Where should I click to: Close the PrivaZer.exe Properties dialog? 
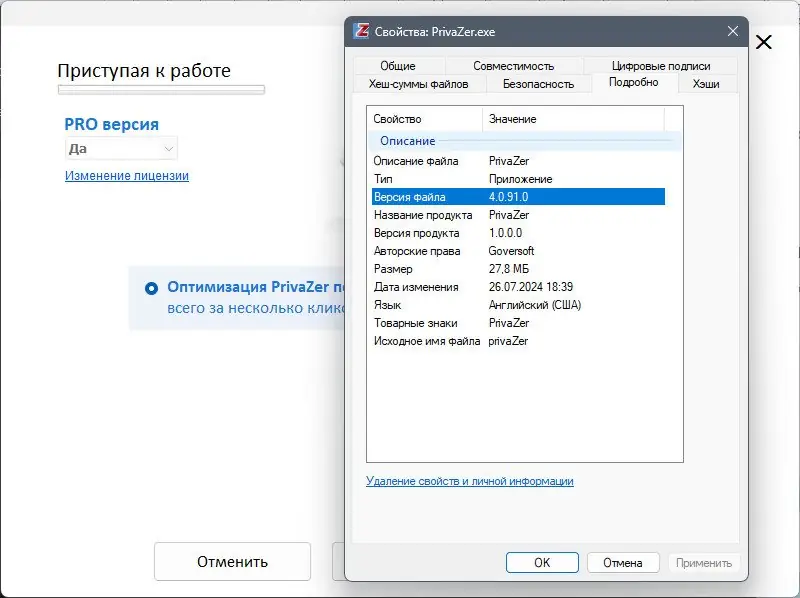(x=733, y=31)
